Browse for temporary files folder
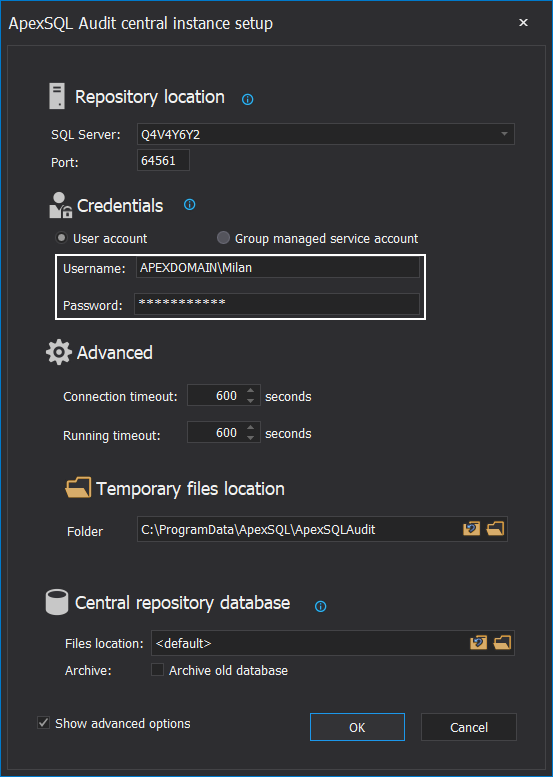 point(495,529)
